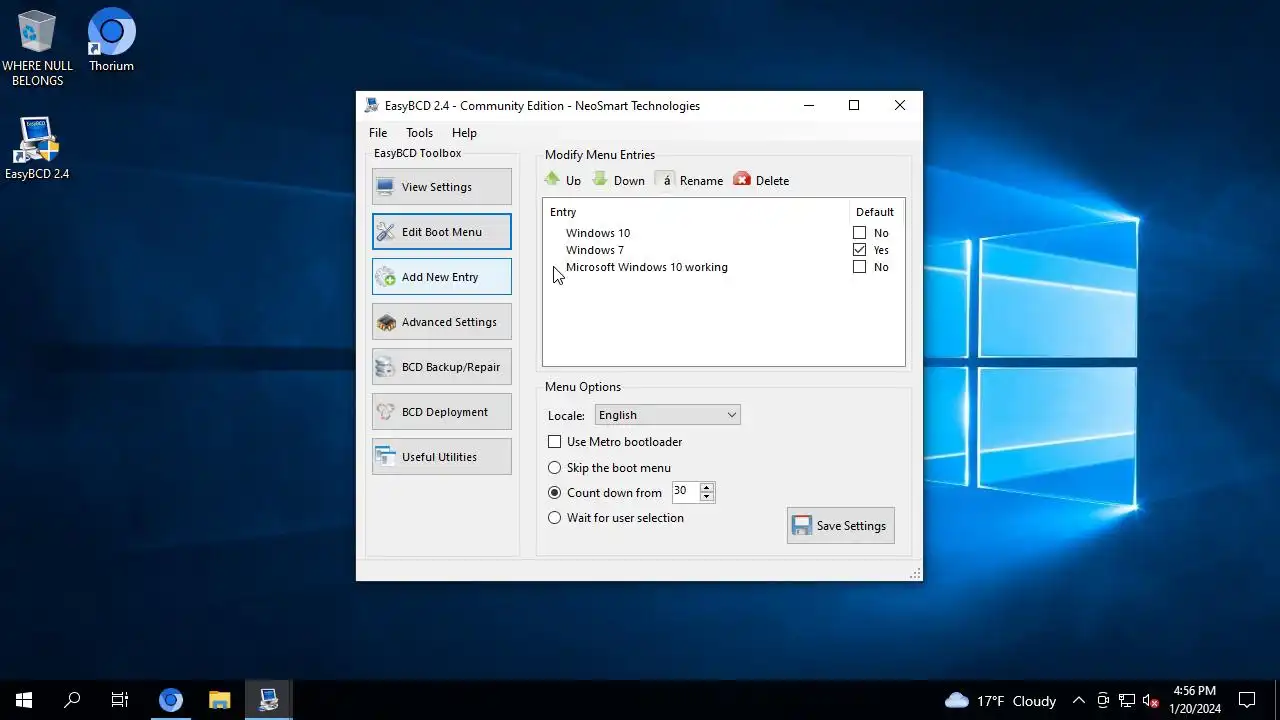Click the EasyBCD title bar app icon

372,106
